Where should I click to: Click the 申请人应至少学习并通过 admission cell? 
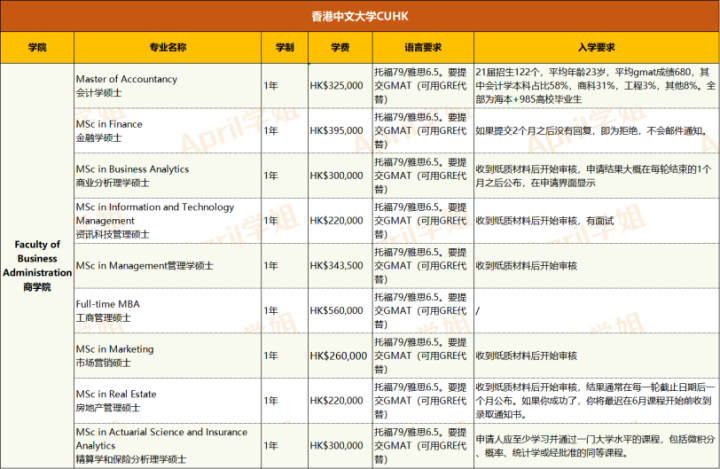tap(596, 446)
